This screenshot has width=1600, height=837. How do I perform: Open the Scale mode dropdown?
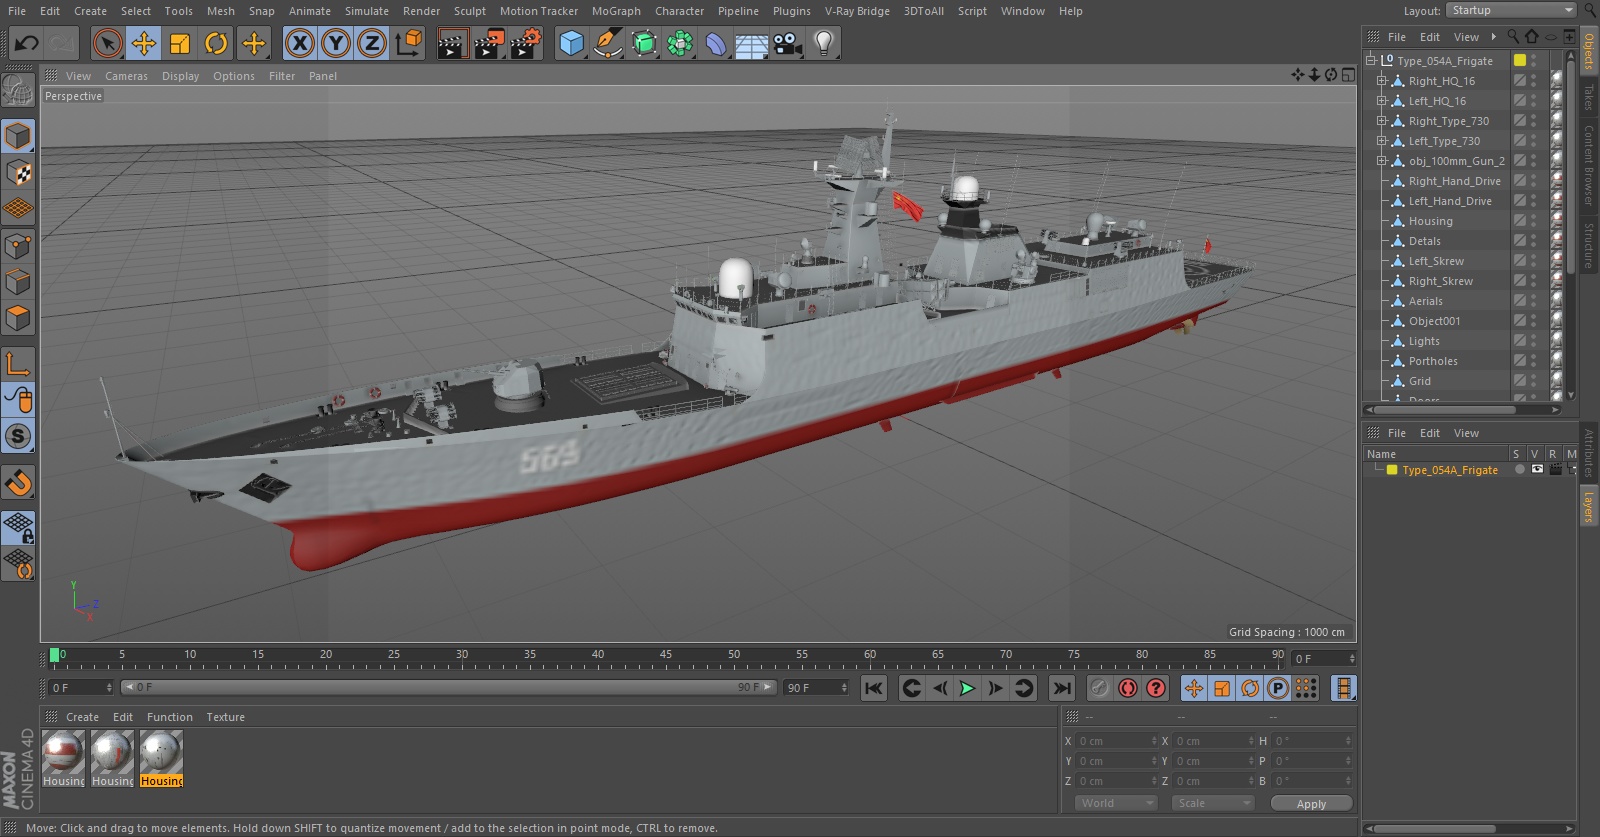[1213, 803]
